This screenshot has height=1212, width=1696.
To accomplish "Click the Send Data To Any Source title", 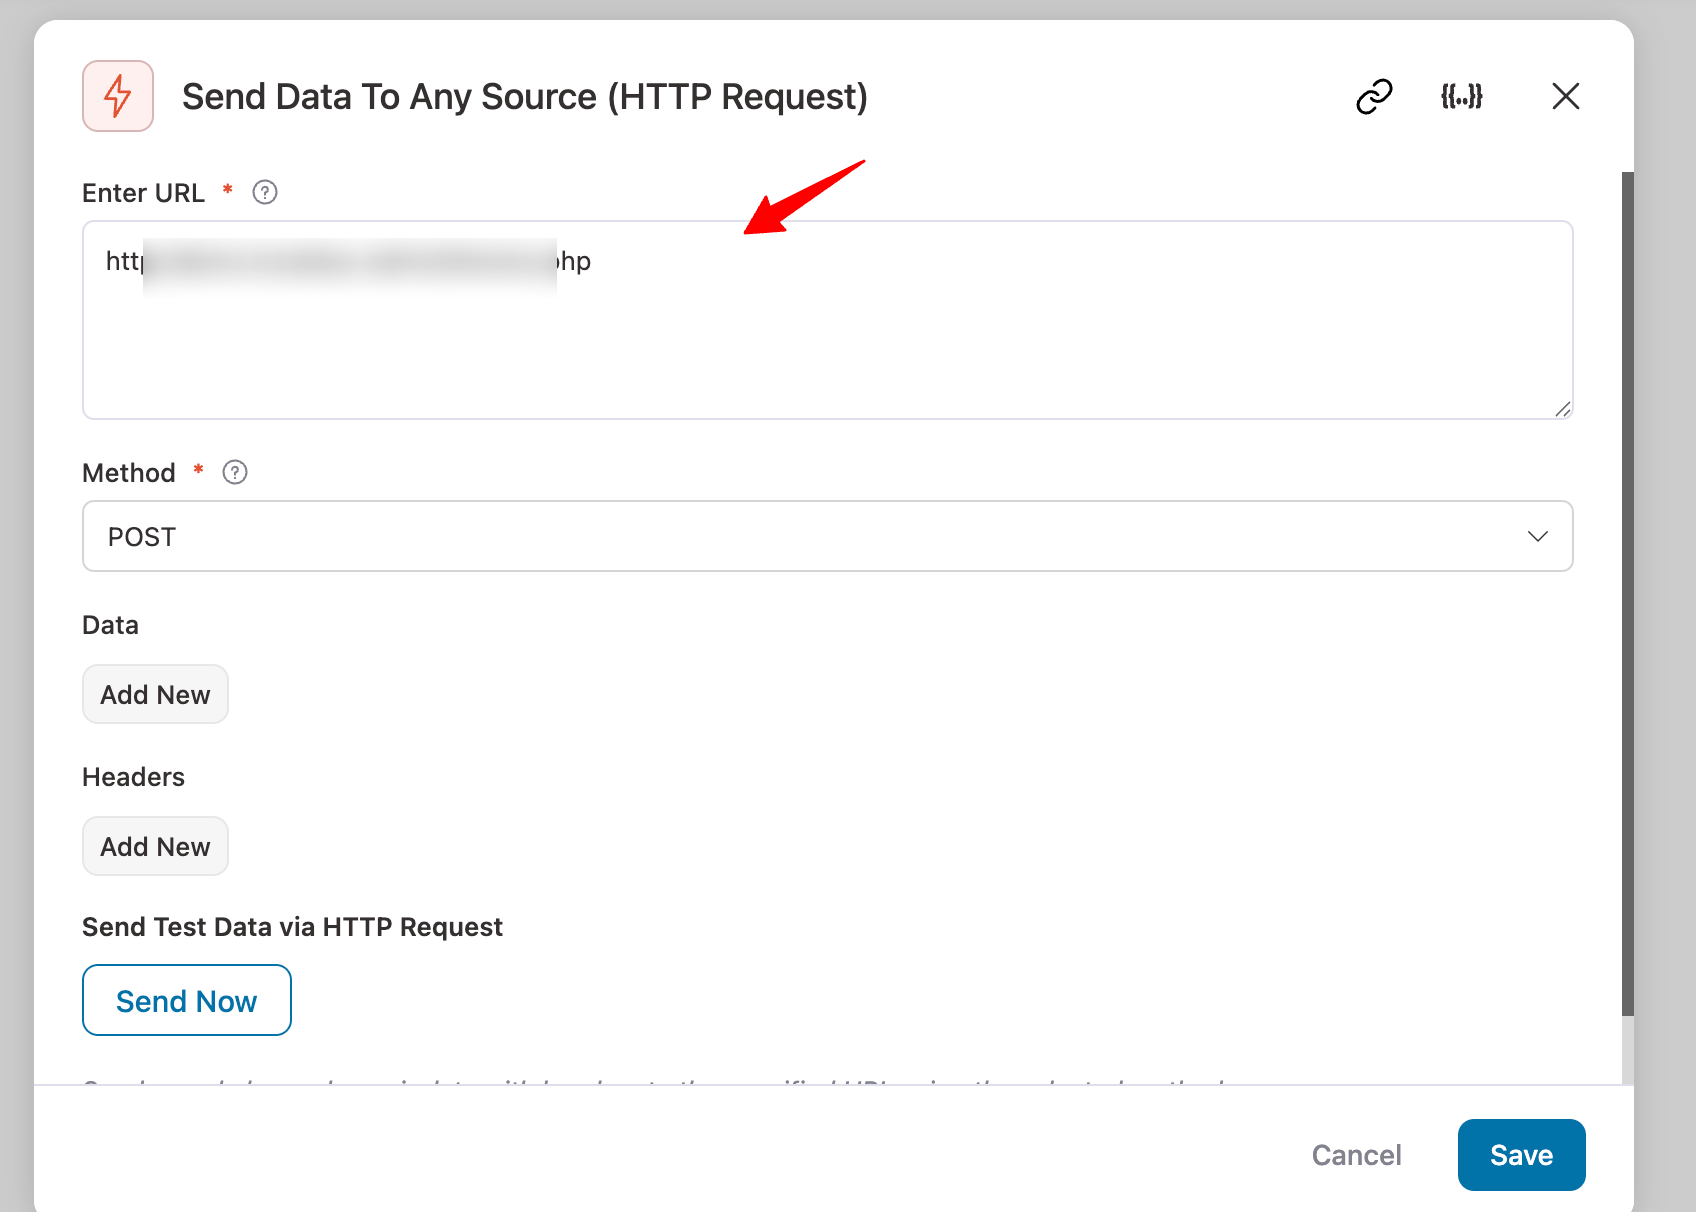I will (525, 97).
